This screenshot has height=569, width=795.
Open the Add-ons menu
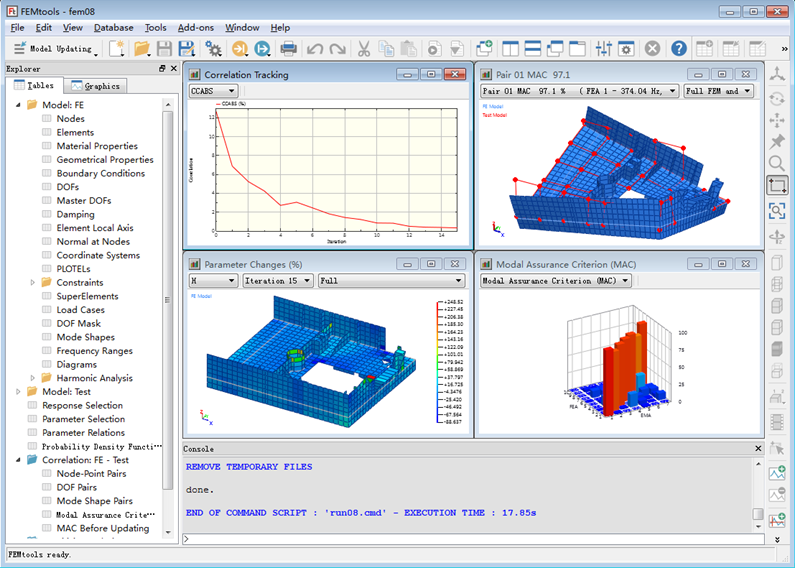196,28
